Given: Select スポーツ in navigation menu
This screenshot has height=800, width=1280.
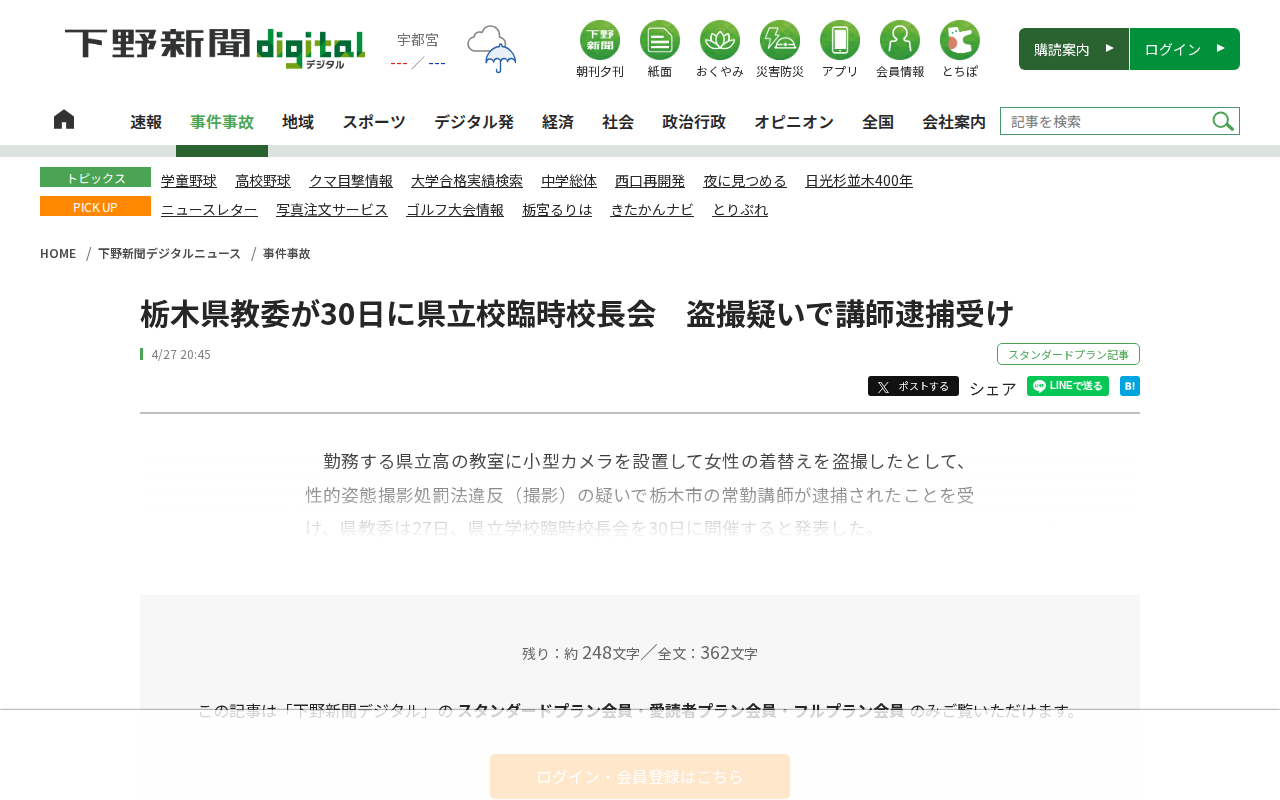Looking at the screenshot, I should click(x=374, y=121).
